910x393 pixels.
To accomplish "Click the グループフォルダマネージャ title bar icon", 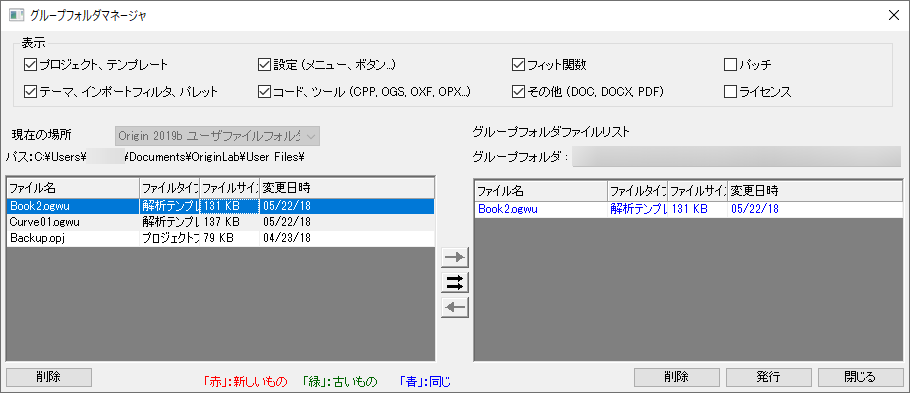I will (16, 15).
